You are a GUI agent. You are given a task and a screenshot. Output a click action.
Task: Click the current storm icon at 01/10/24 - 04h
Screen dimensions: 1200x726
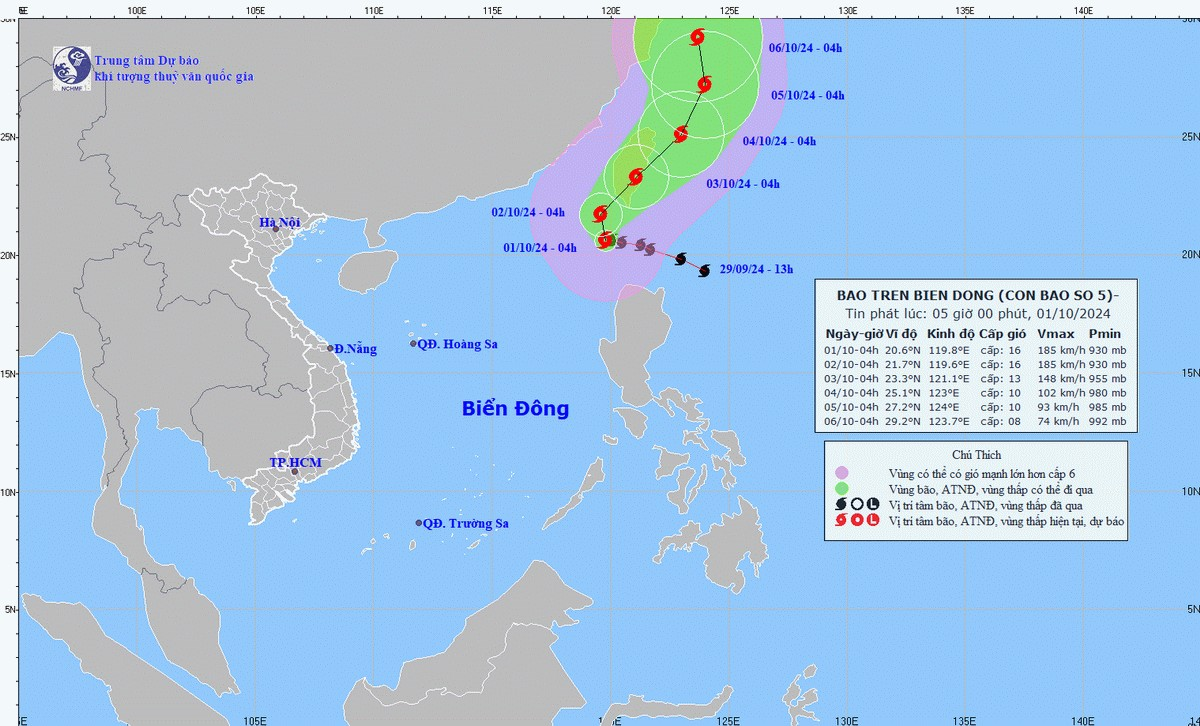[x=604, y=239]
